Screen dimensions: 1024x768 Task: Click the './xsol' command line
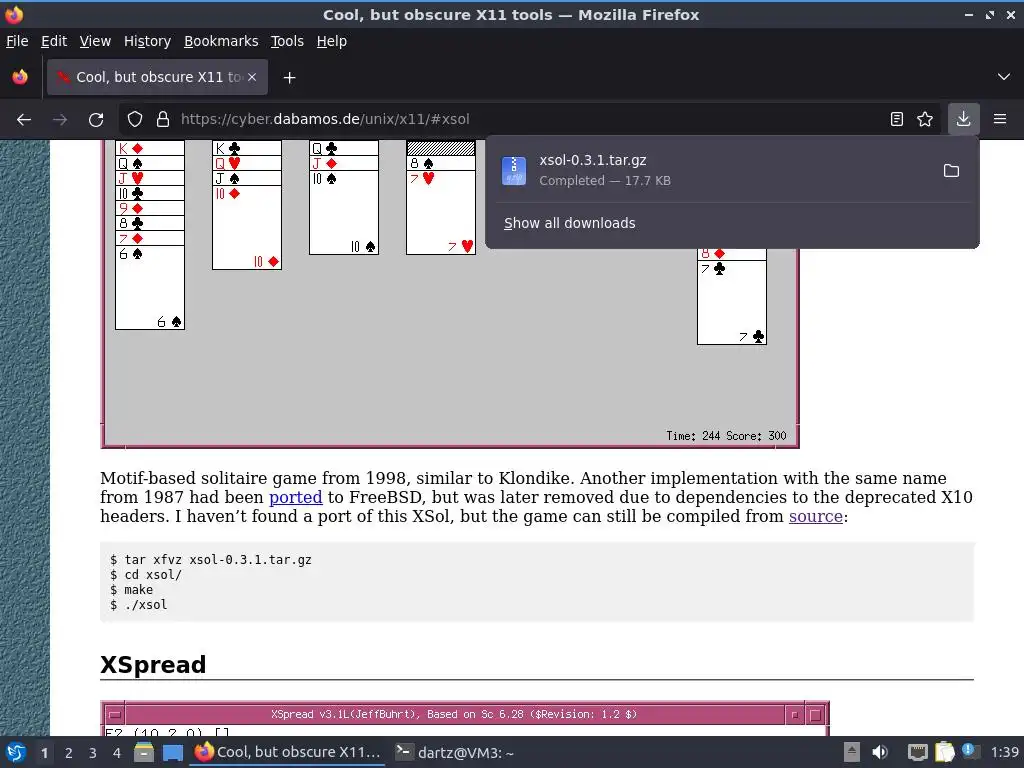(138, 605)
